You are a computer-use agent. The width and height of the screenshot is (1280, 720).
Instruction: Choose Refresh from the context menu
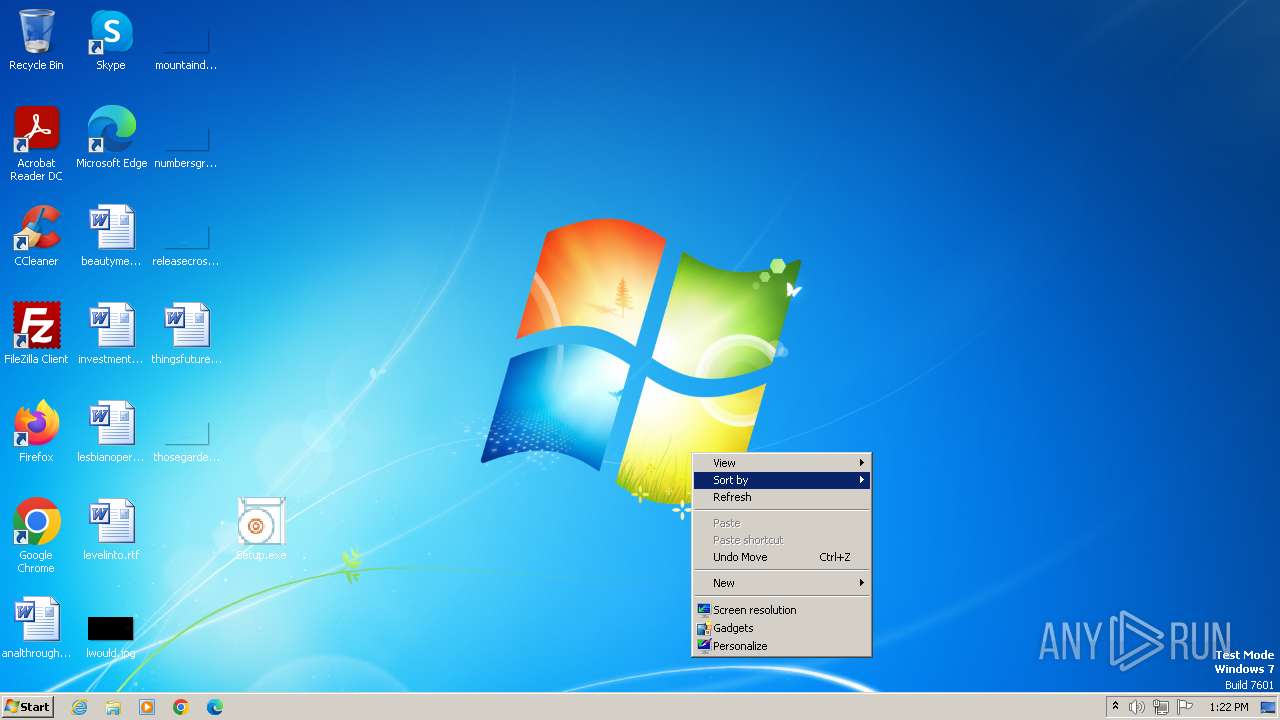pyautogui.click(x=781, y=497)
